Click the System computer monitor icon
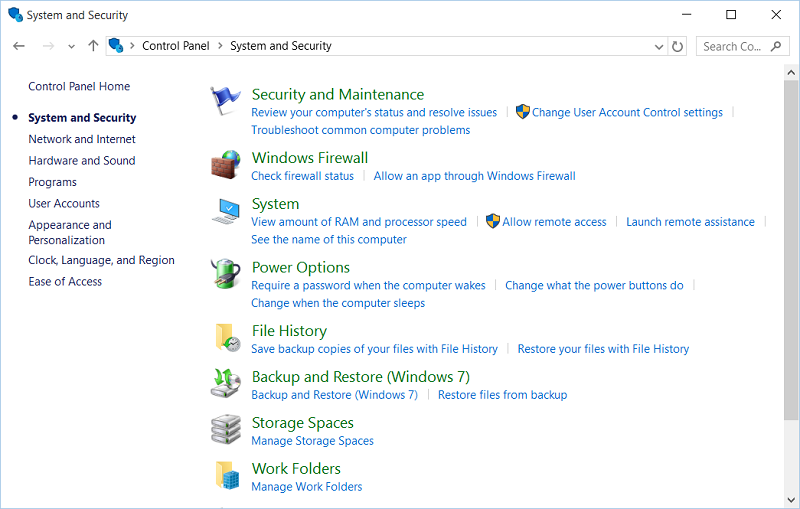The height and width of the screenshot is (509, 800). click(226, 212)
